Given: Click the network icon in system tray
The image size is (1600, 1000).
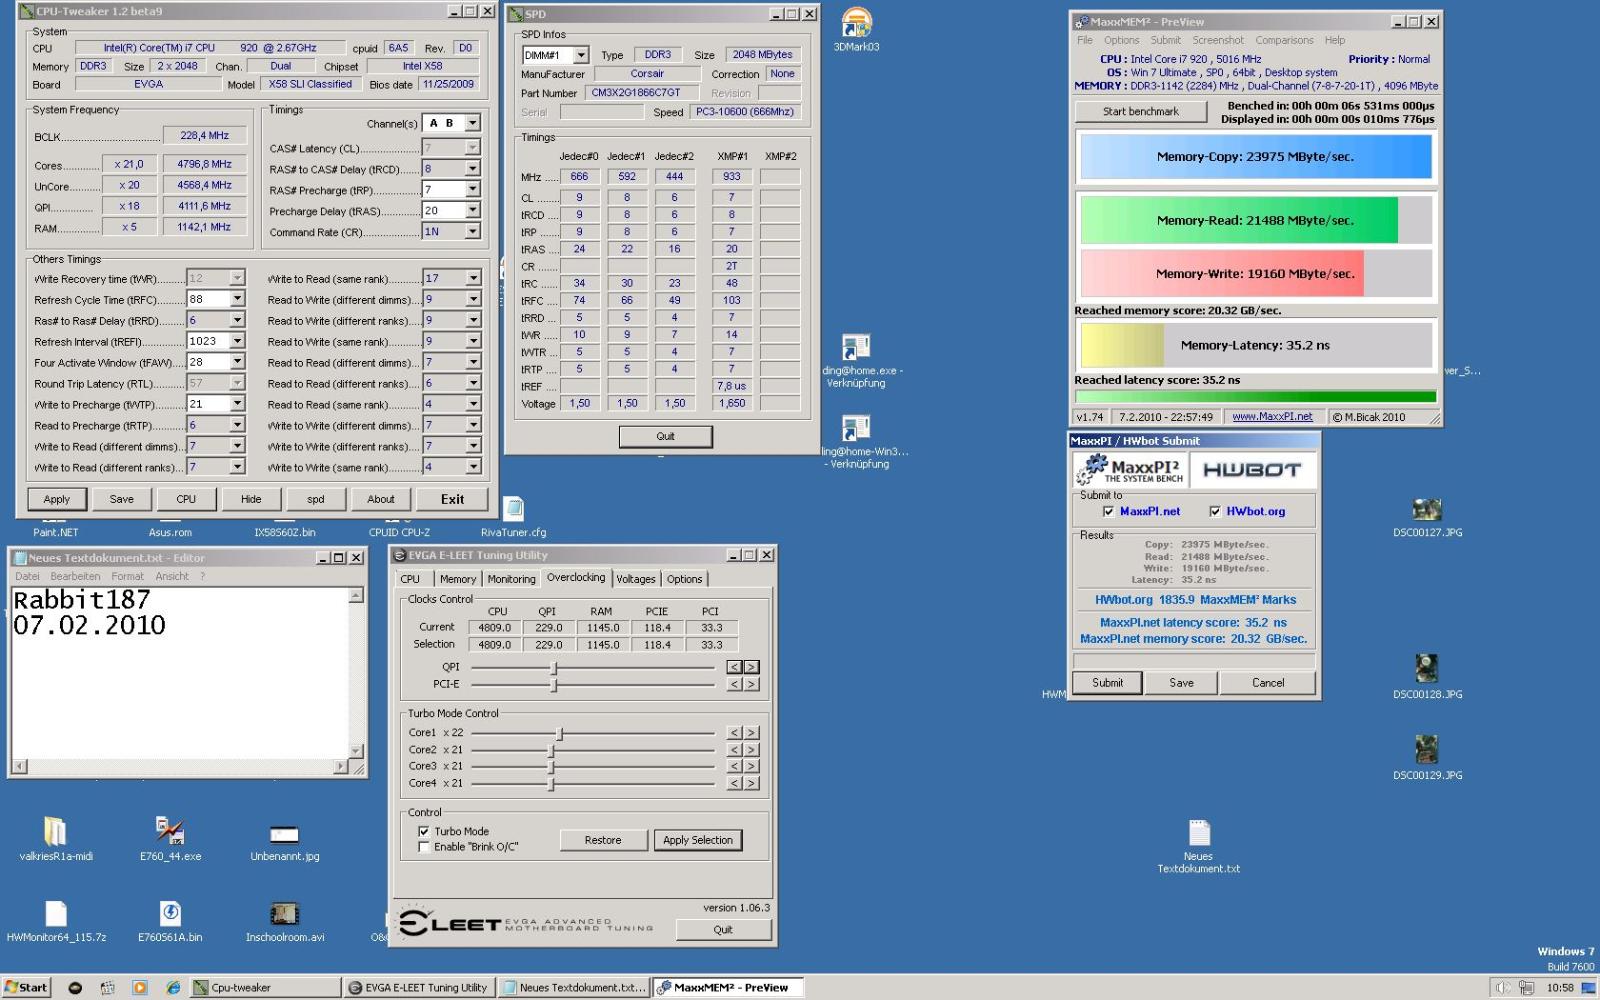Looking at the screenshot, I should tap(1526, 987).
